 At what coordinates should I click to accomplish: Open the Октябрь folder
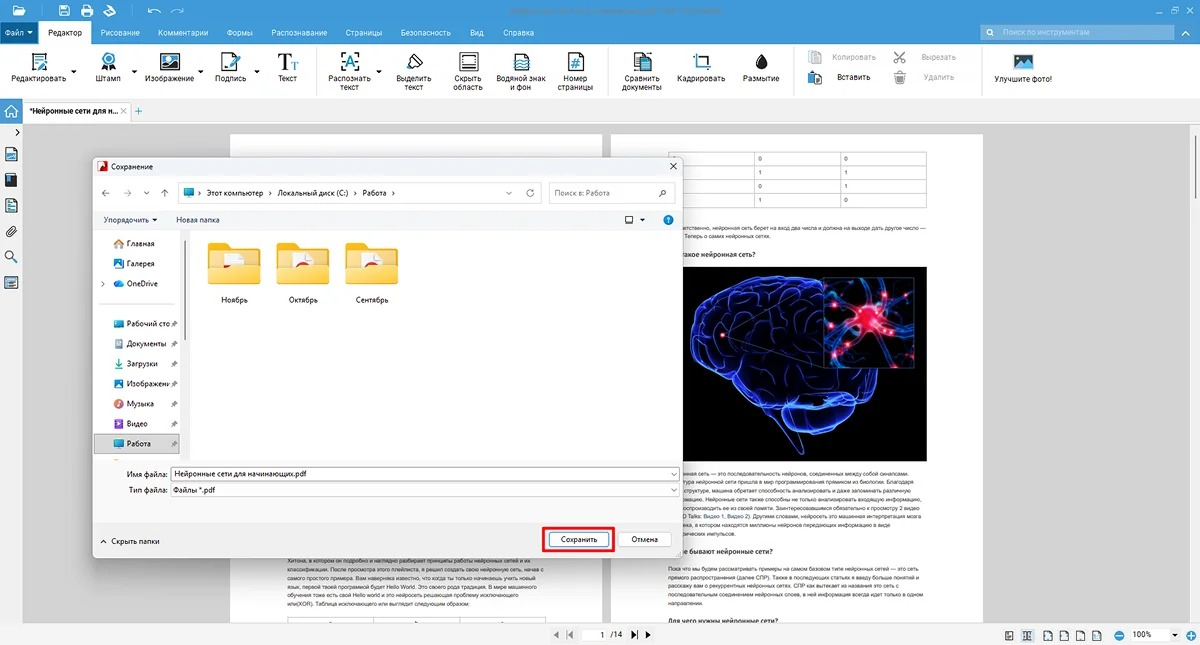(x=302, y=273)
